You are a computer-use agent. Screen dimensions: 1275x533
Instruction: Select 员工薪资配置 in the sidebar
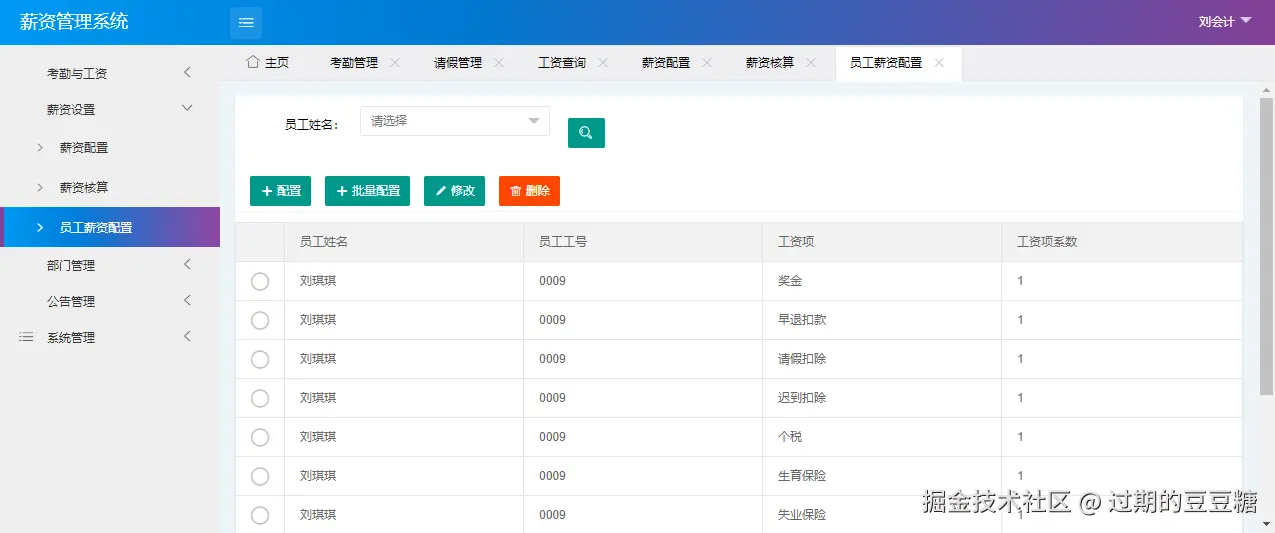pyautogui.click(x=110, y=227)
